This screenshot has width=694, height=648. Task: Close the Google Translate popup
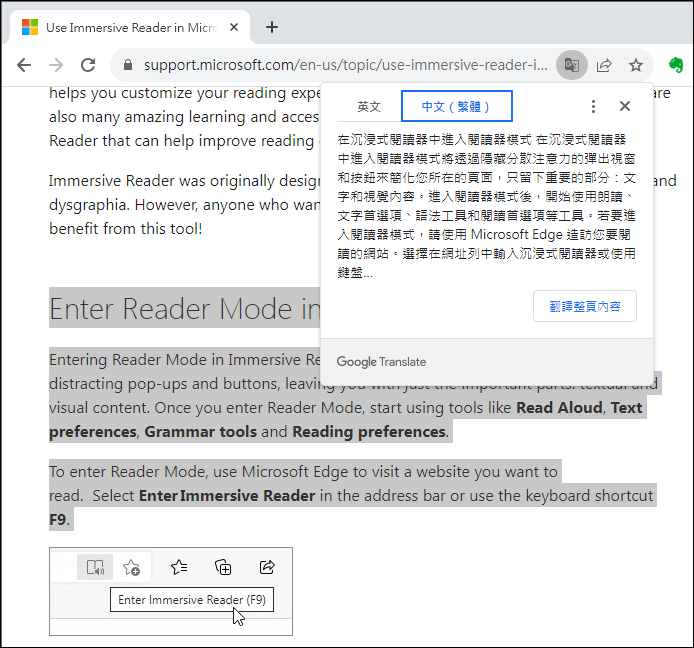click(625, 106)
